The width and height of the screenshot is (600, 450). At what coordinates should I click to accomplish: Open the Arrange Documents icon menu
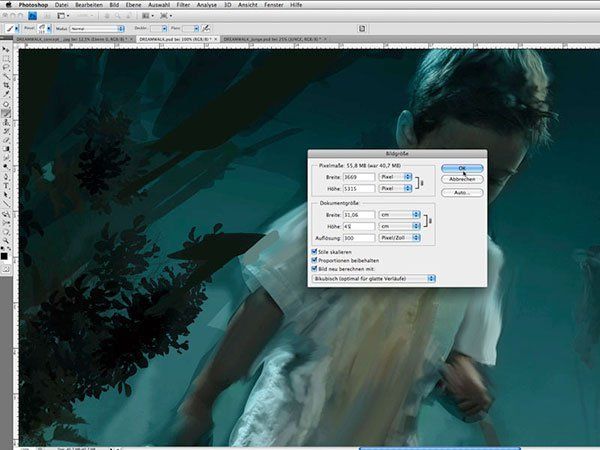point(148,16)
